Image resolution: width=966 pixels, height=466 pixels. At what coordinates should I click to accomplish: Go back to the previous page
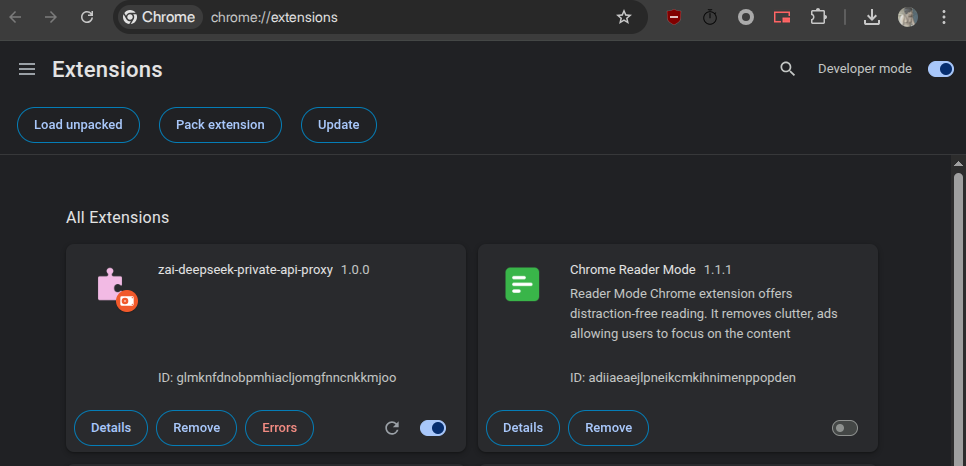[15, 17]
